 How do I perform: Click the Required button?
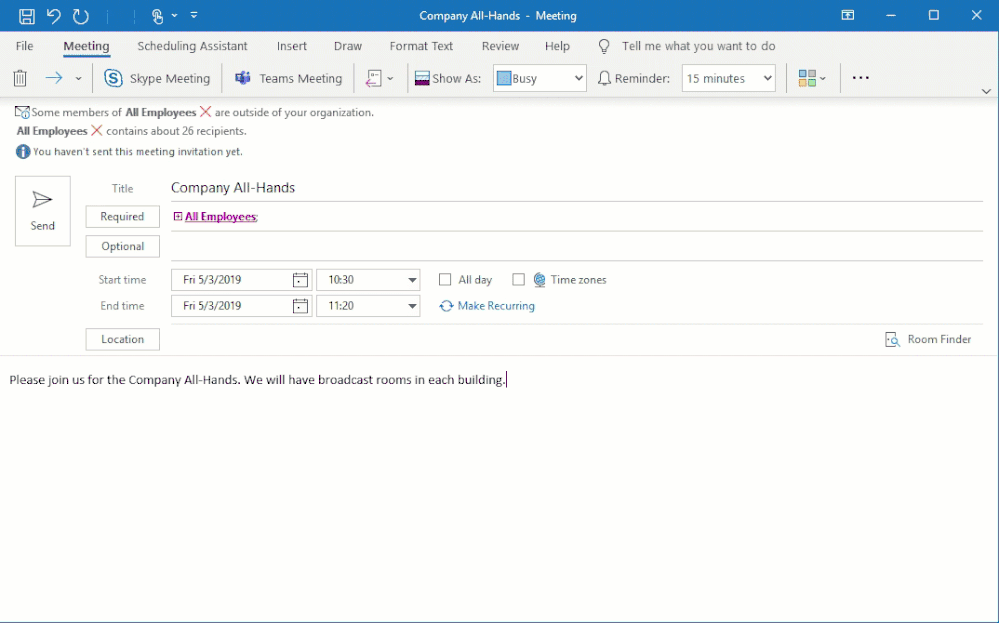[122, 217]
